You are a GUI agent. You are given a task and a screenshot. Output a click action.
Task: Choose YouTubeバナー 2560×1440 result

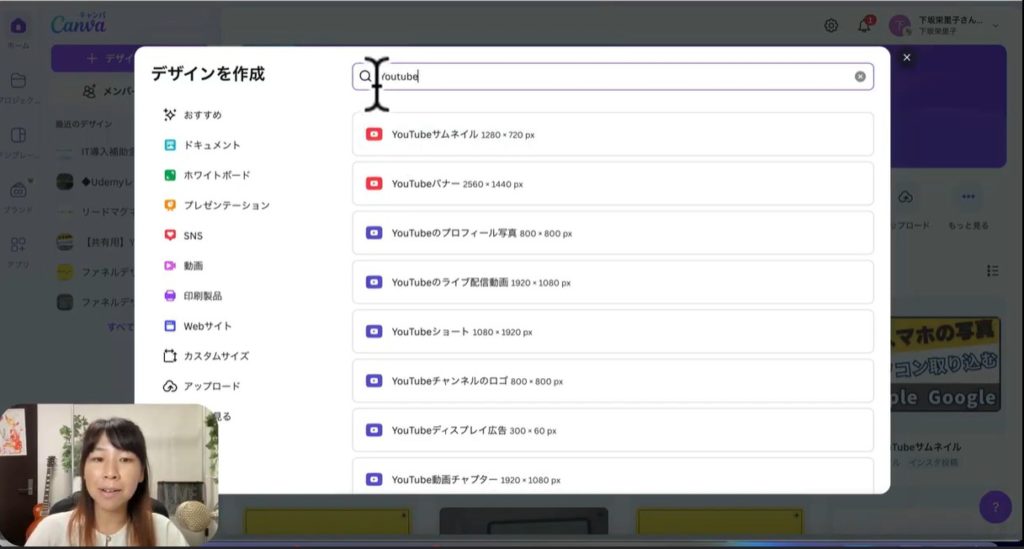(612, 184)
